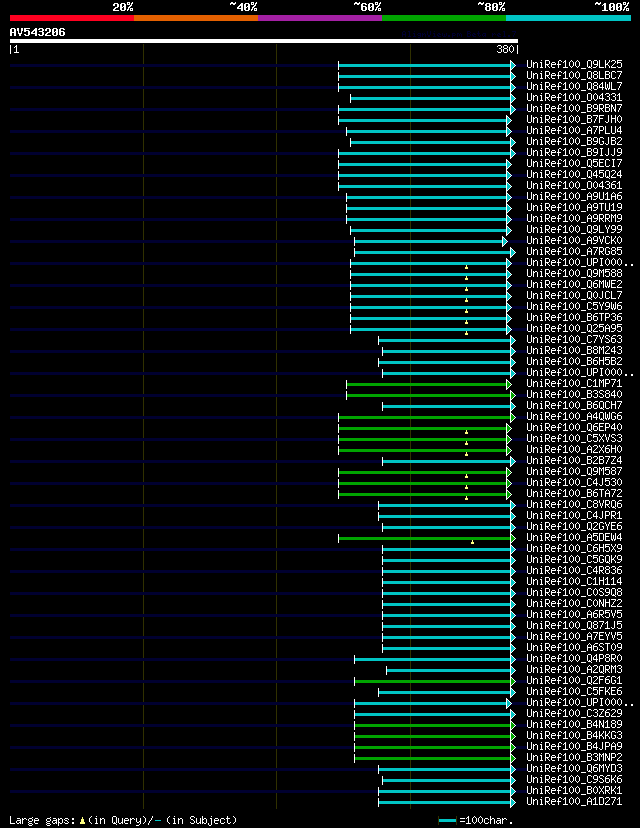Select hit label UniRef100_Q2F6G1
This screenshot has height=828, width=640.
tap(574, 680)
